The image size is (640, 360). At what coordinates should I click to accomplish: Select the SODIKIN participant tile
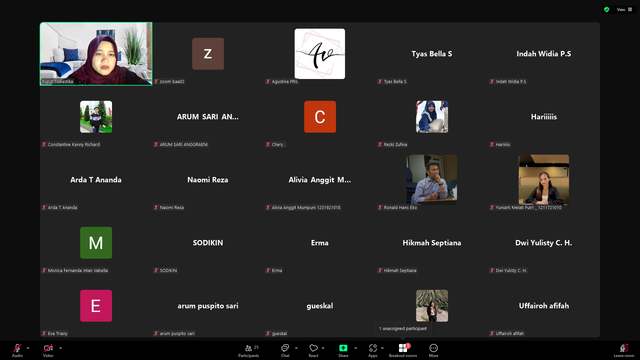coord(208,243)
